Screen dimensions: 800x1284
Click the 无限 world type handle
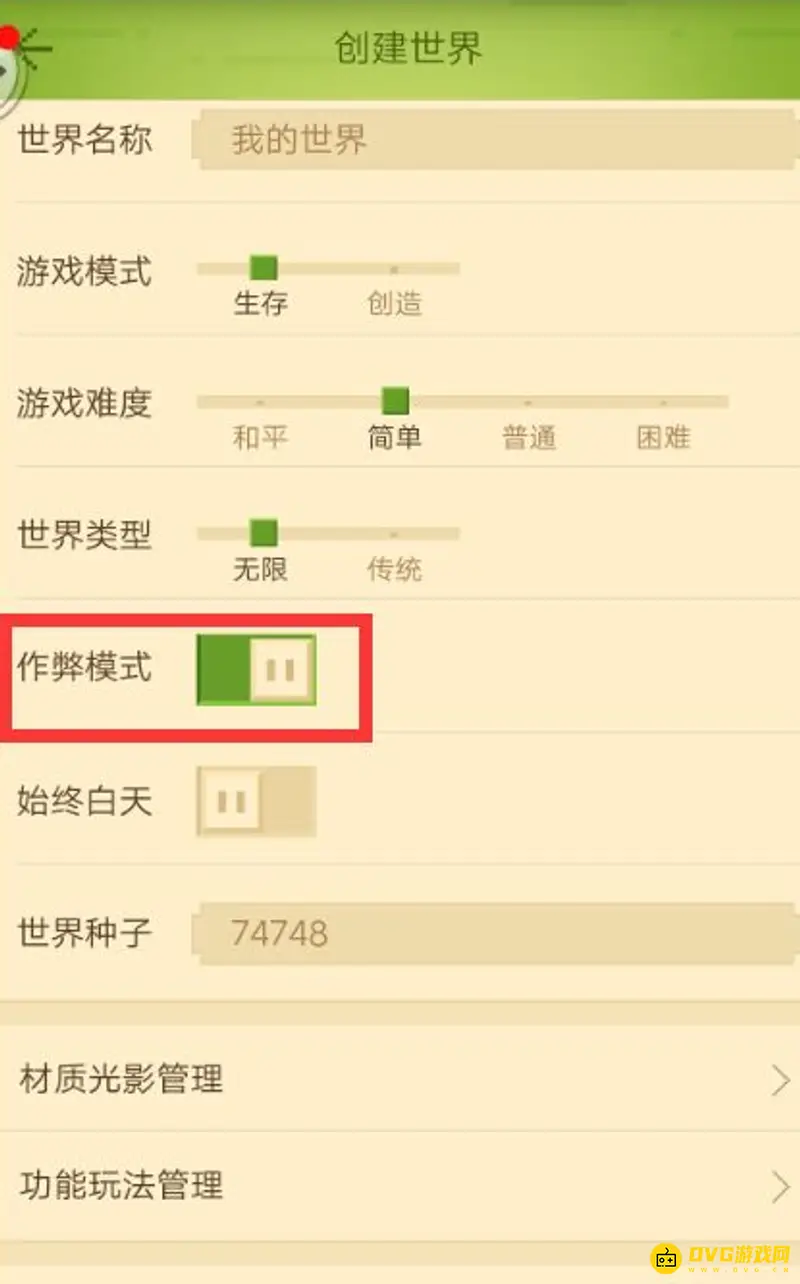click(x=263, y=533)
